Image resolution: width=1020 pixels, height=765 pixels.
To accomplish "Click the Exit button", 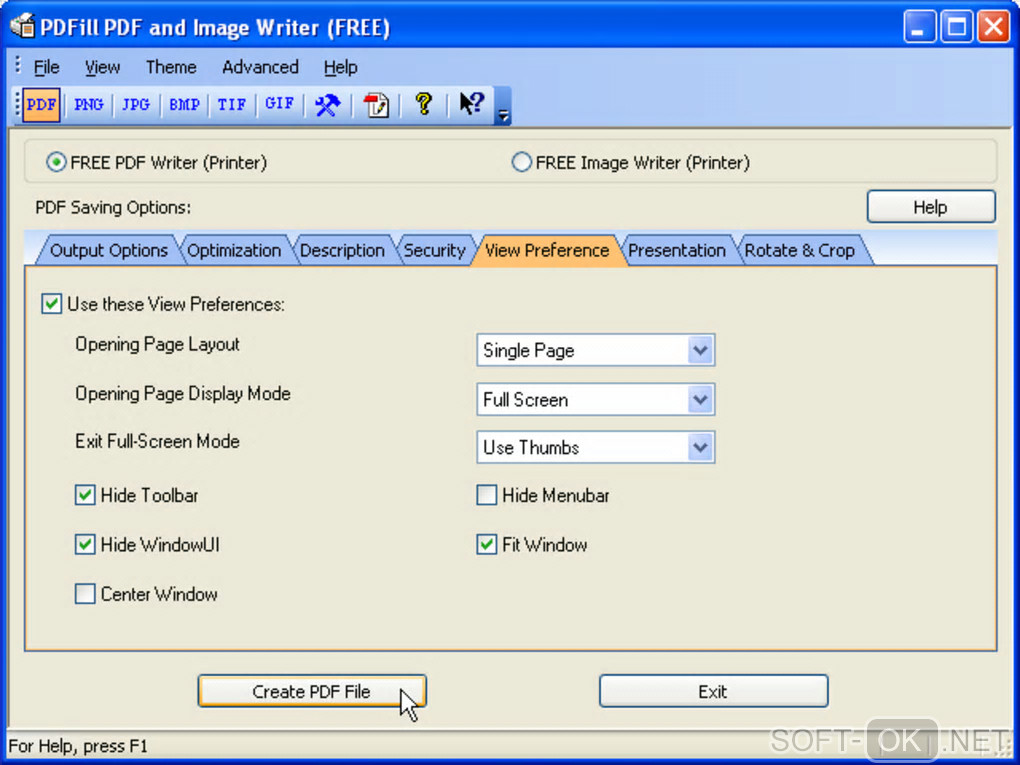I will click(x=713, y=691).
